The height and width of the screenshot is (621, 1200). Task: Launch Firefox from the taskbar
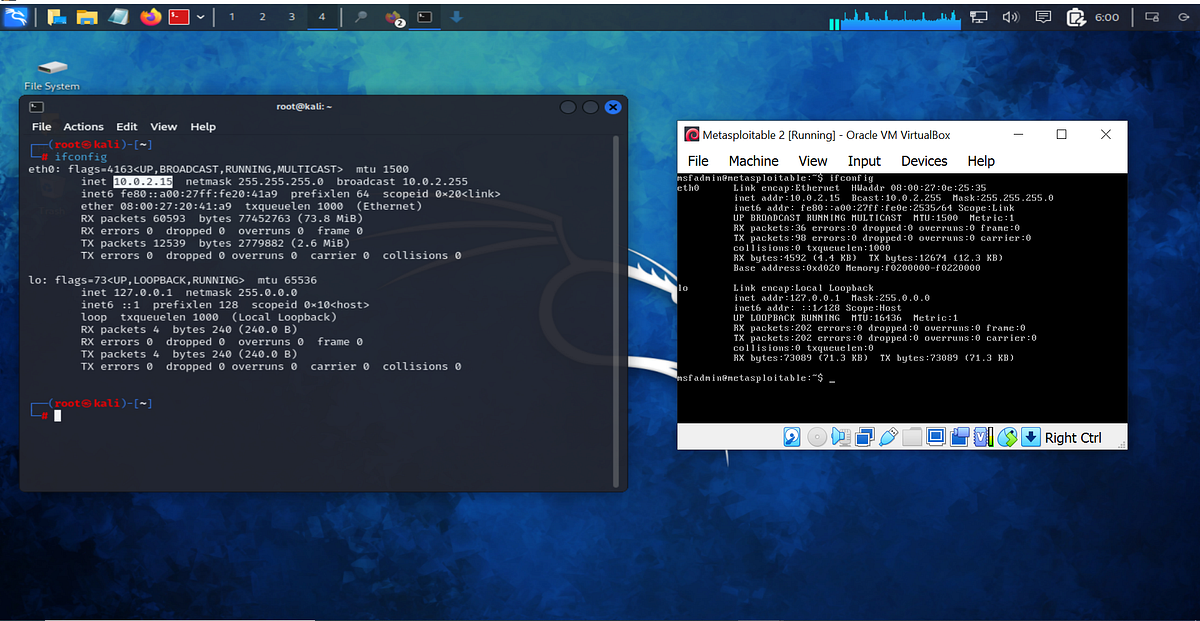point(150,16)
